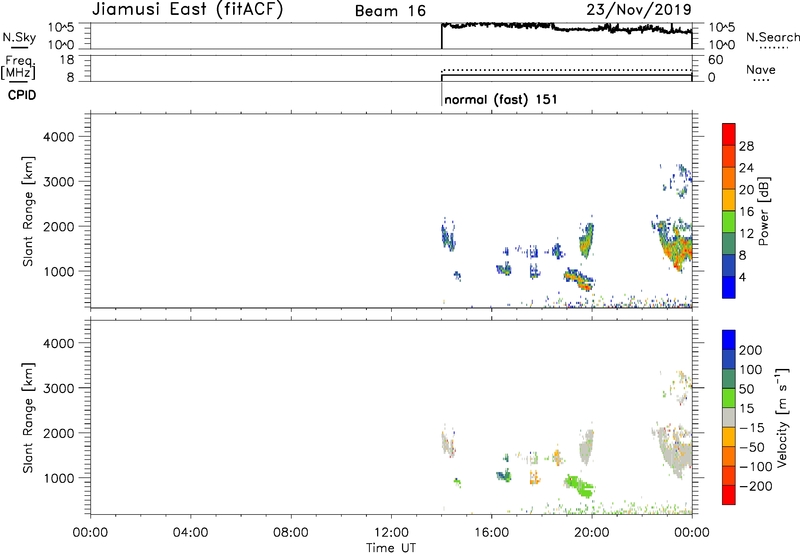This screenshot has width=800, height=554.
Task: Click the power panel's Slant Range [km] label
Action: coord(28,211)
